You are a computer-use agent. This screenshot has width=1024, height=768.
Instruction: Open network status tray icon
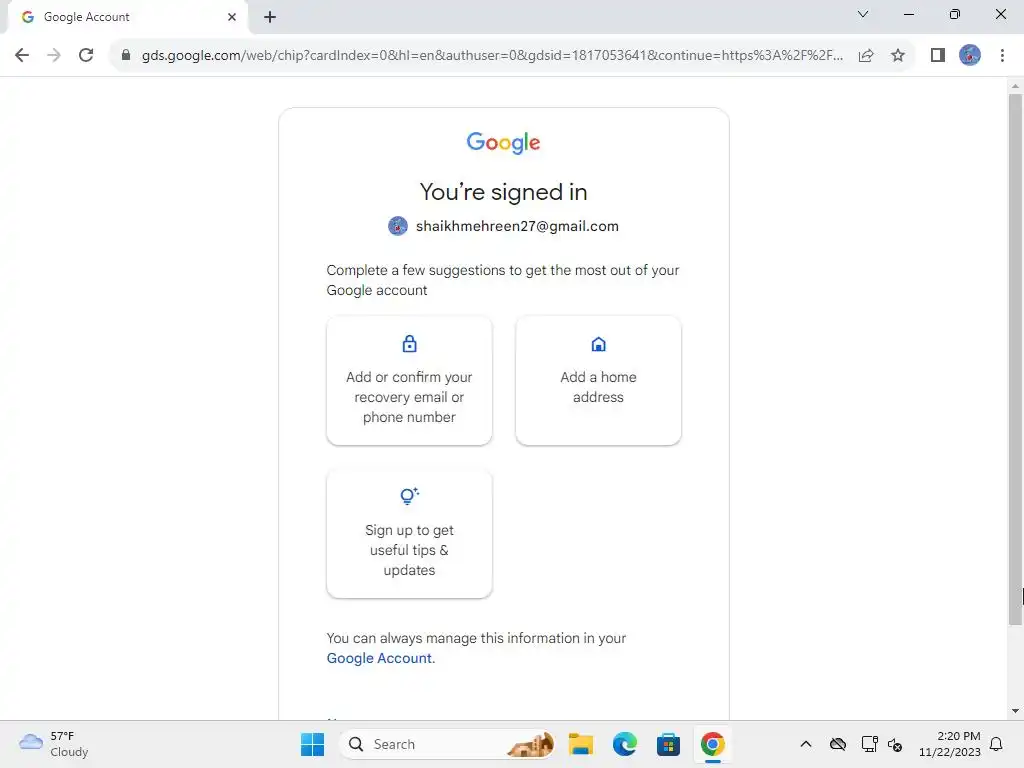(869, 744)
